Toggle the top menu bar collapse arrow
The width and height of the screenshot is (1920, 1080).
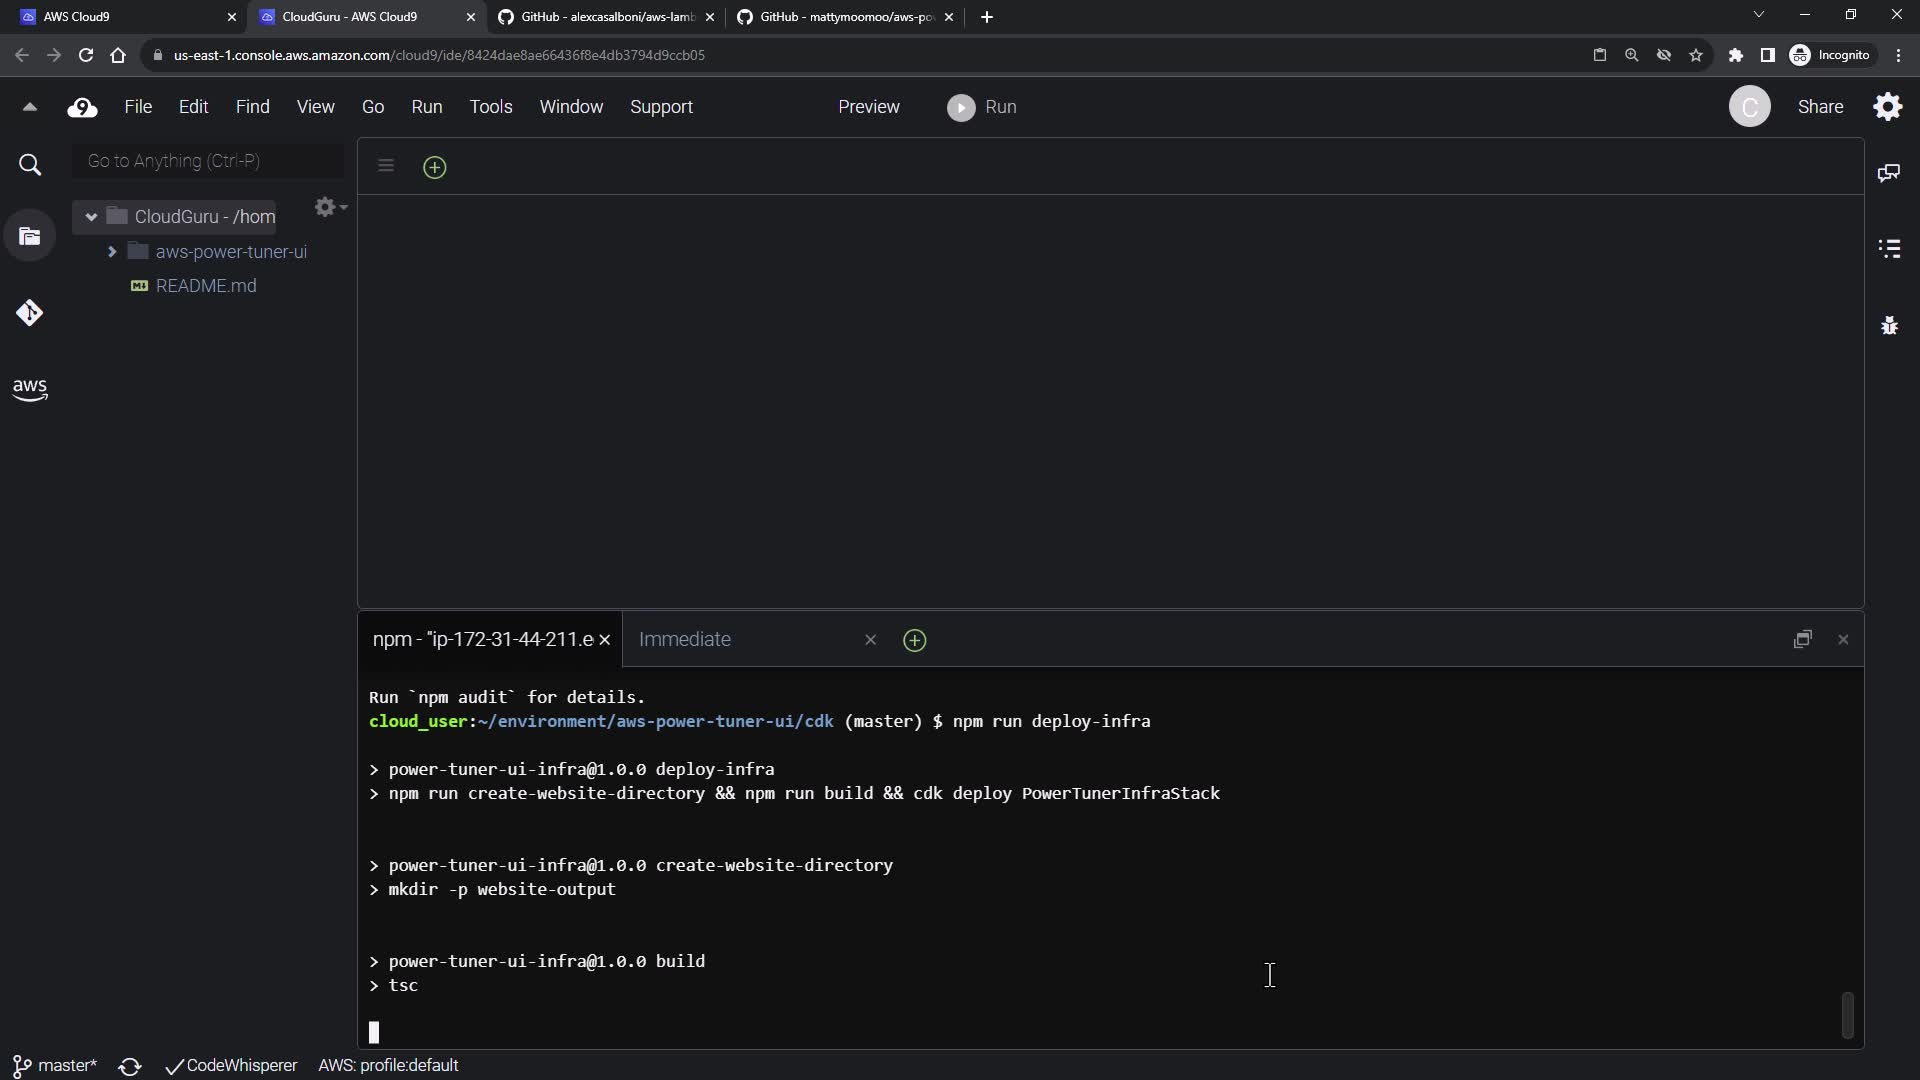(x=29, y=107)
